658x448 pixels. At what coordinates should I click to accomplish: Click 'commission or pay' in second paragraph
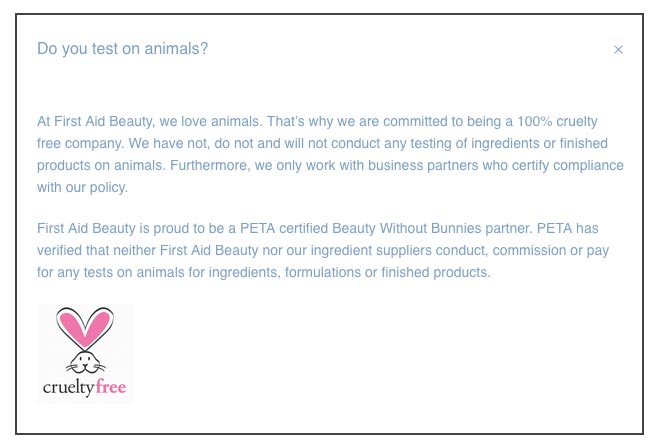pos(551,250)
